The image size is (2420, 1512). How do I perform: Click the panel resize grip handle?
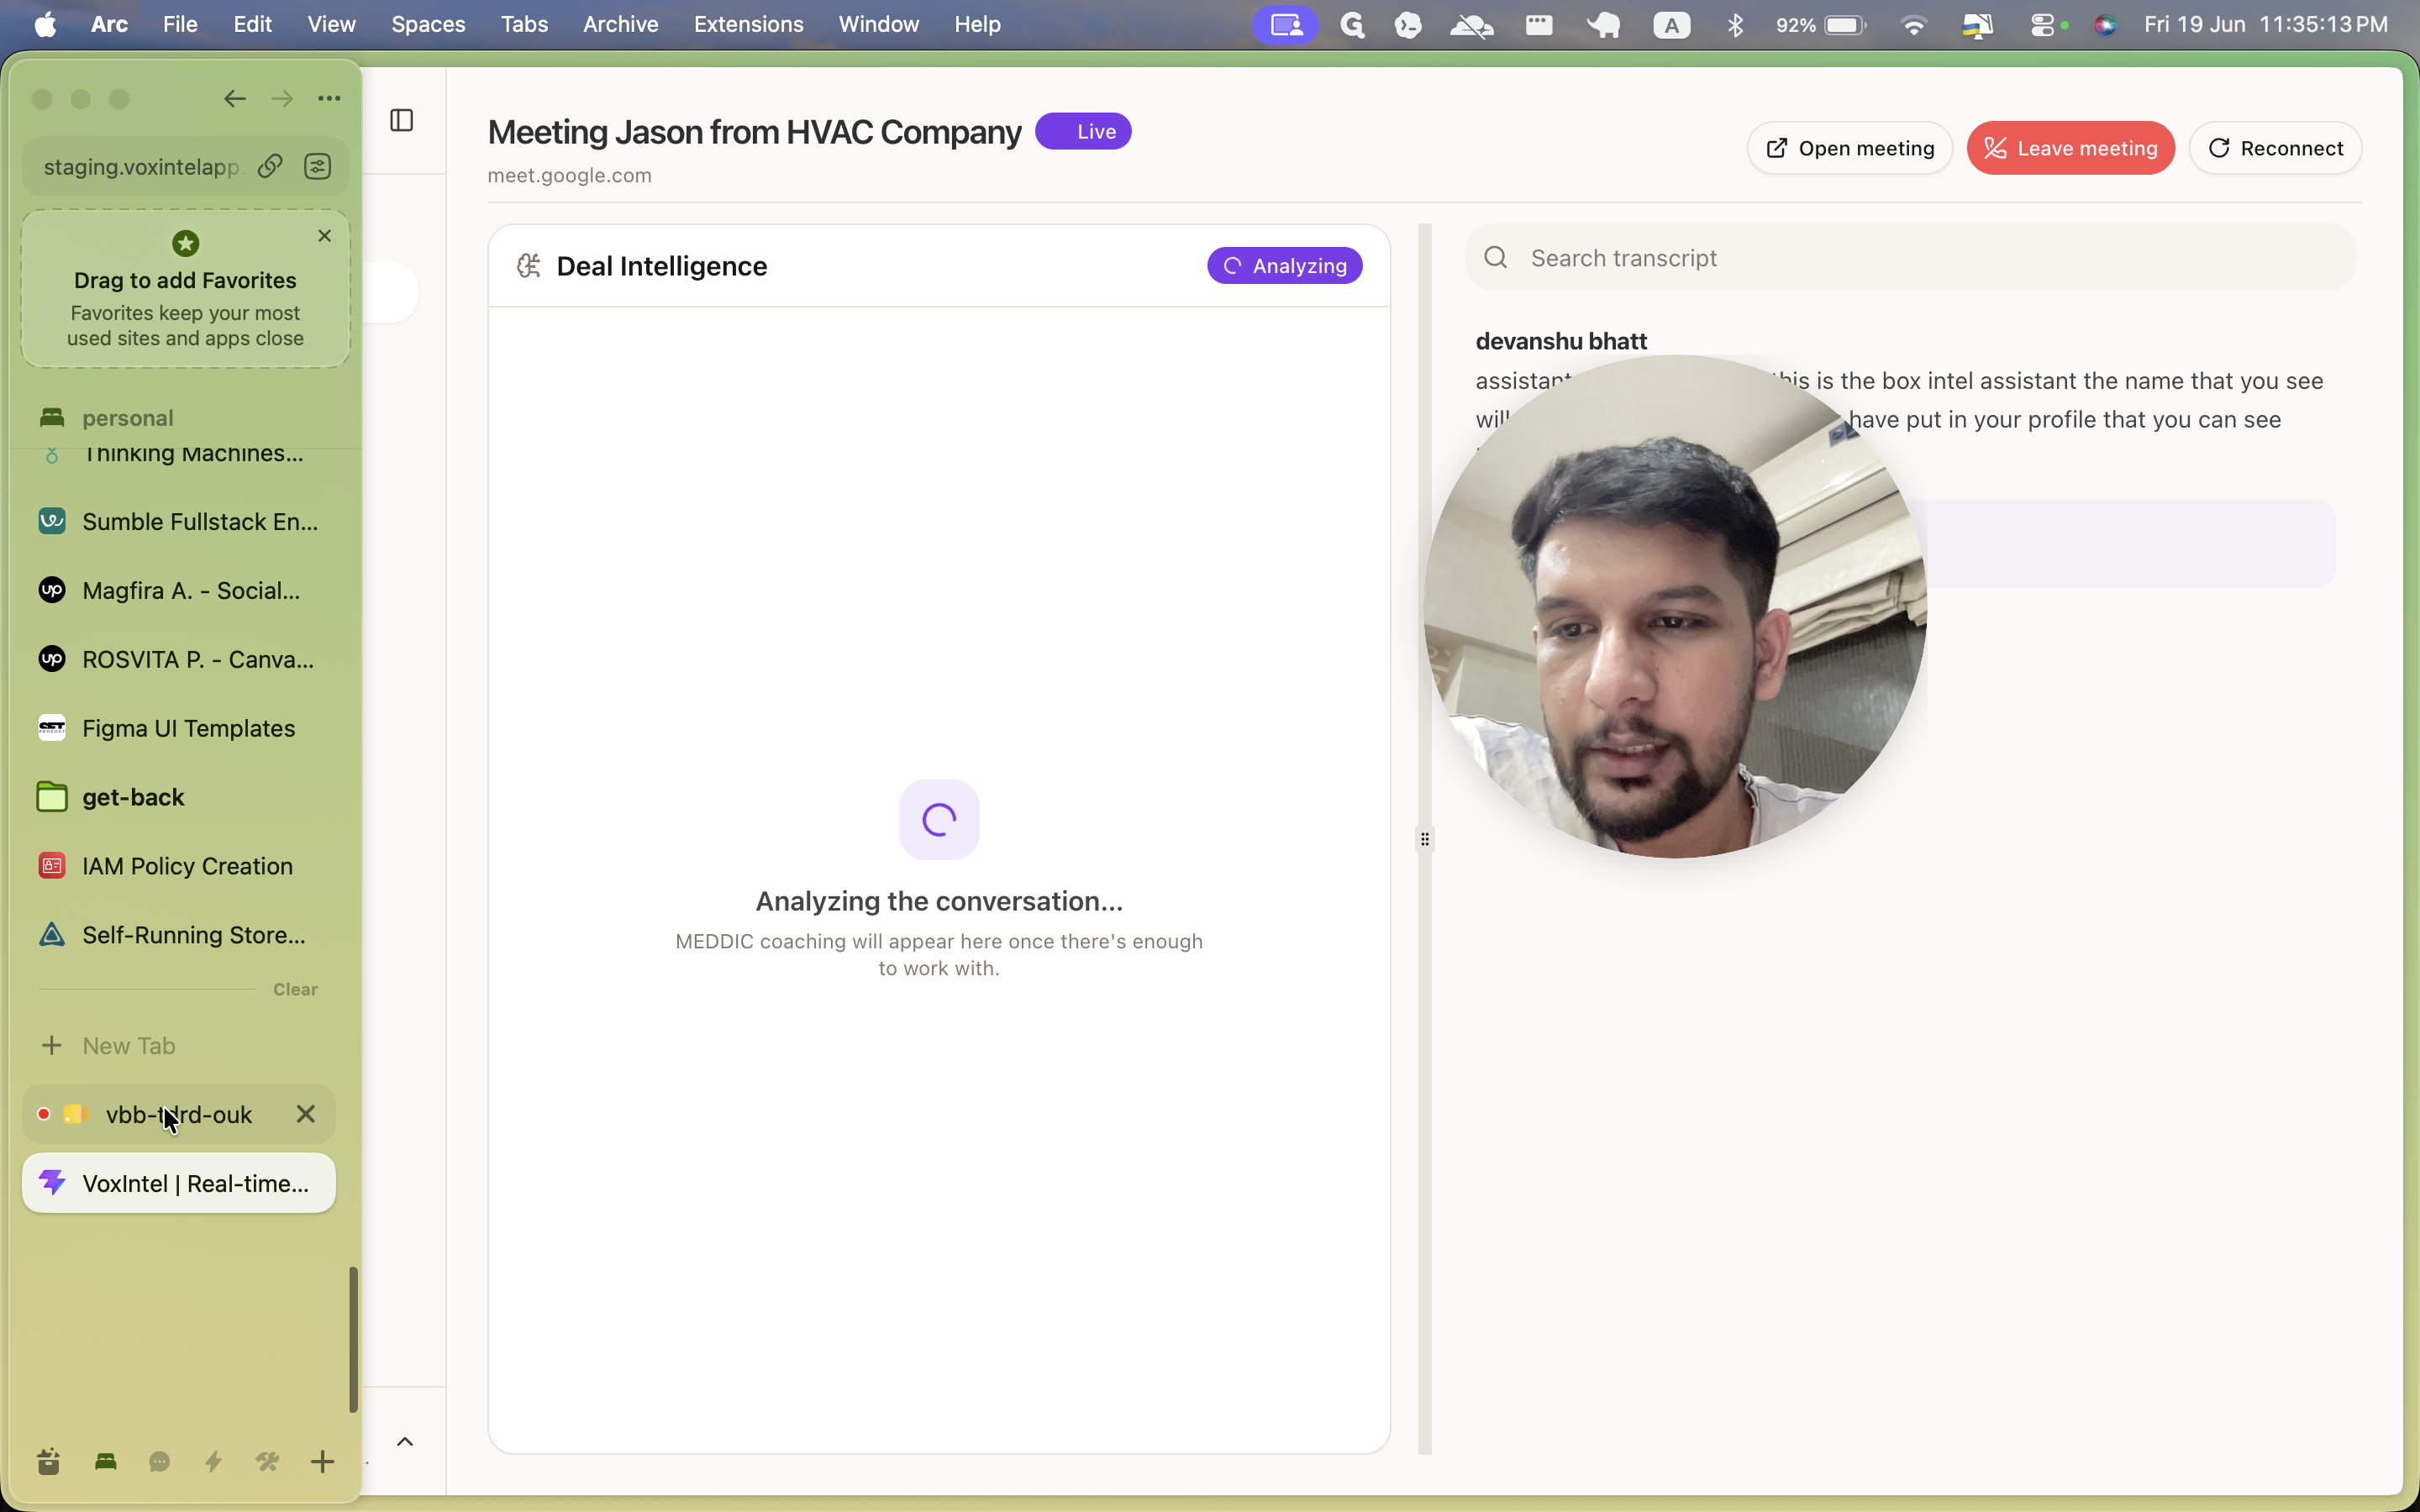(x=1425, y=839)
